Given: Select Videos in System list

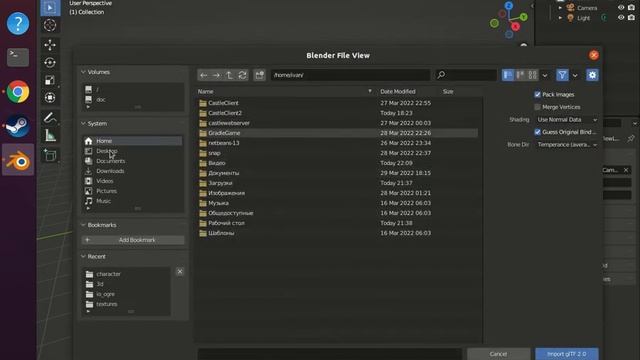Looking at the screenshot, I should [x=132, y=181].
